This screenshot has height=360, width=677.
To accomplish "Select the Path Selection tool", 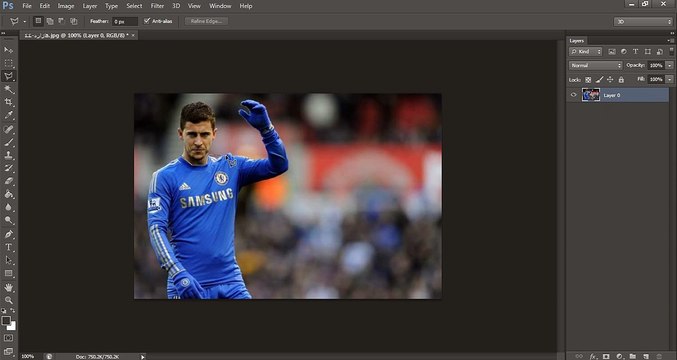I will [x=8, y=260].
